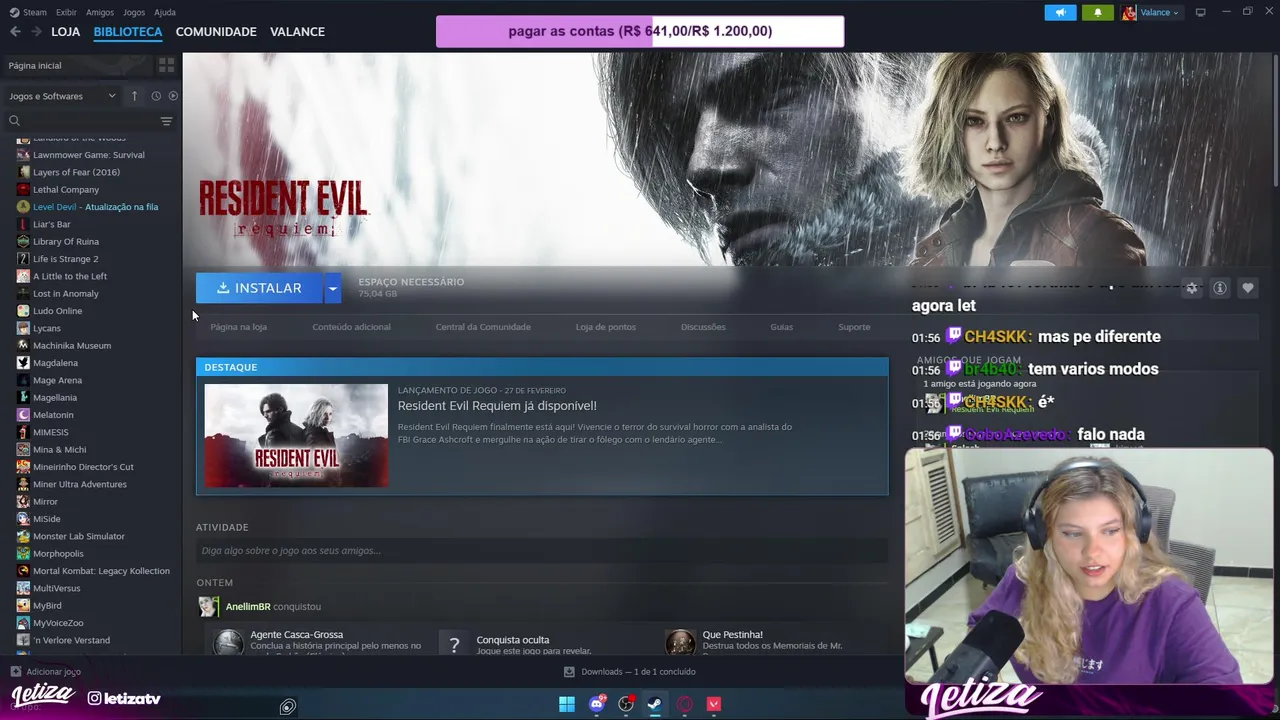
Task: Select the BIBLIOTECA tab
Action: click(x=128, y=31)
